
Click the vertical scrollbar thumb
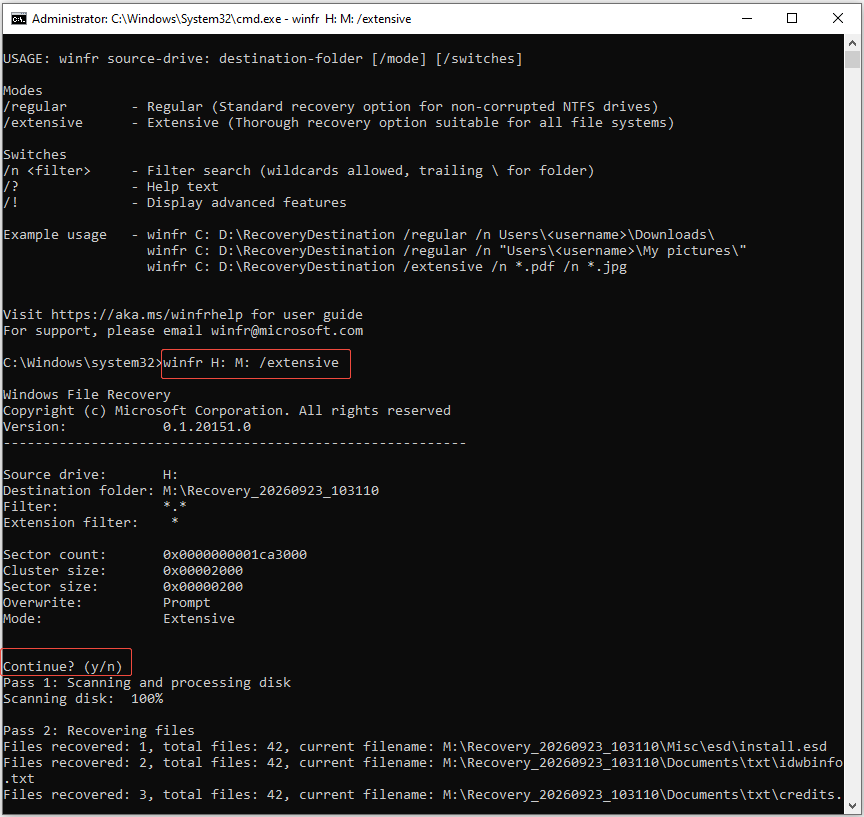click(x=852, y=59)
